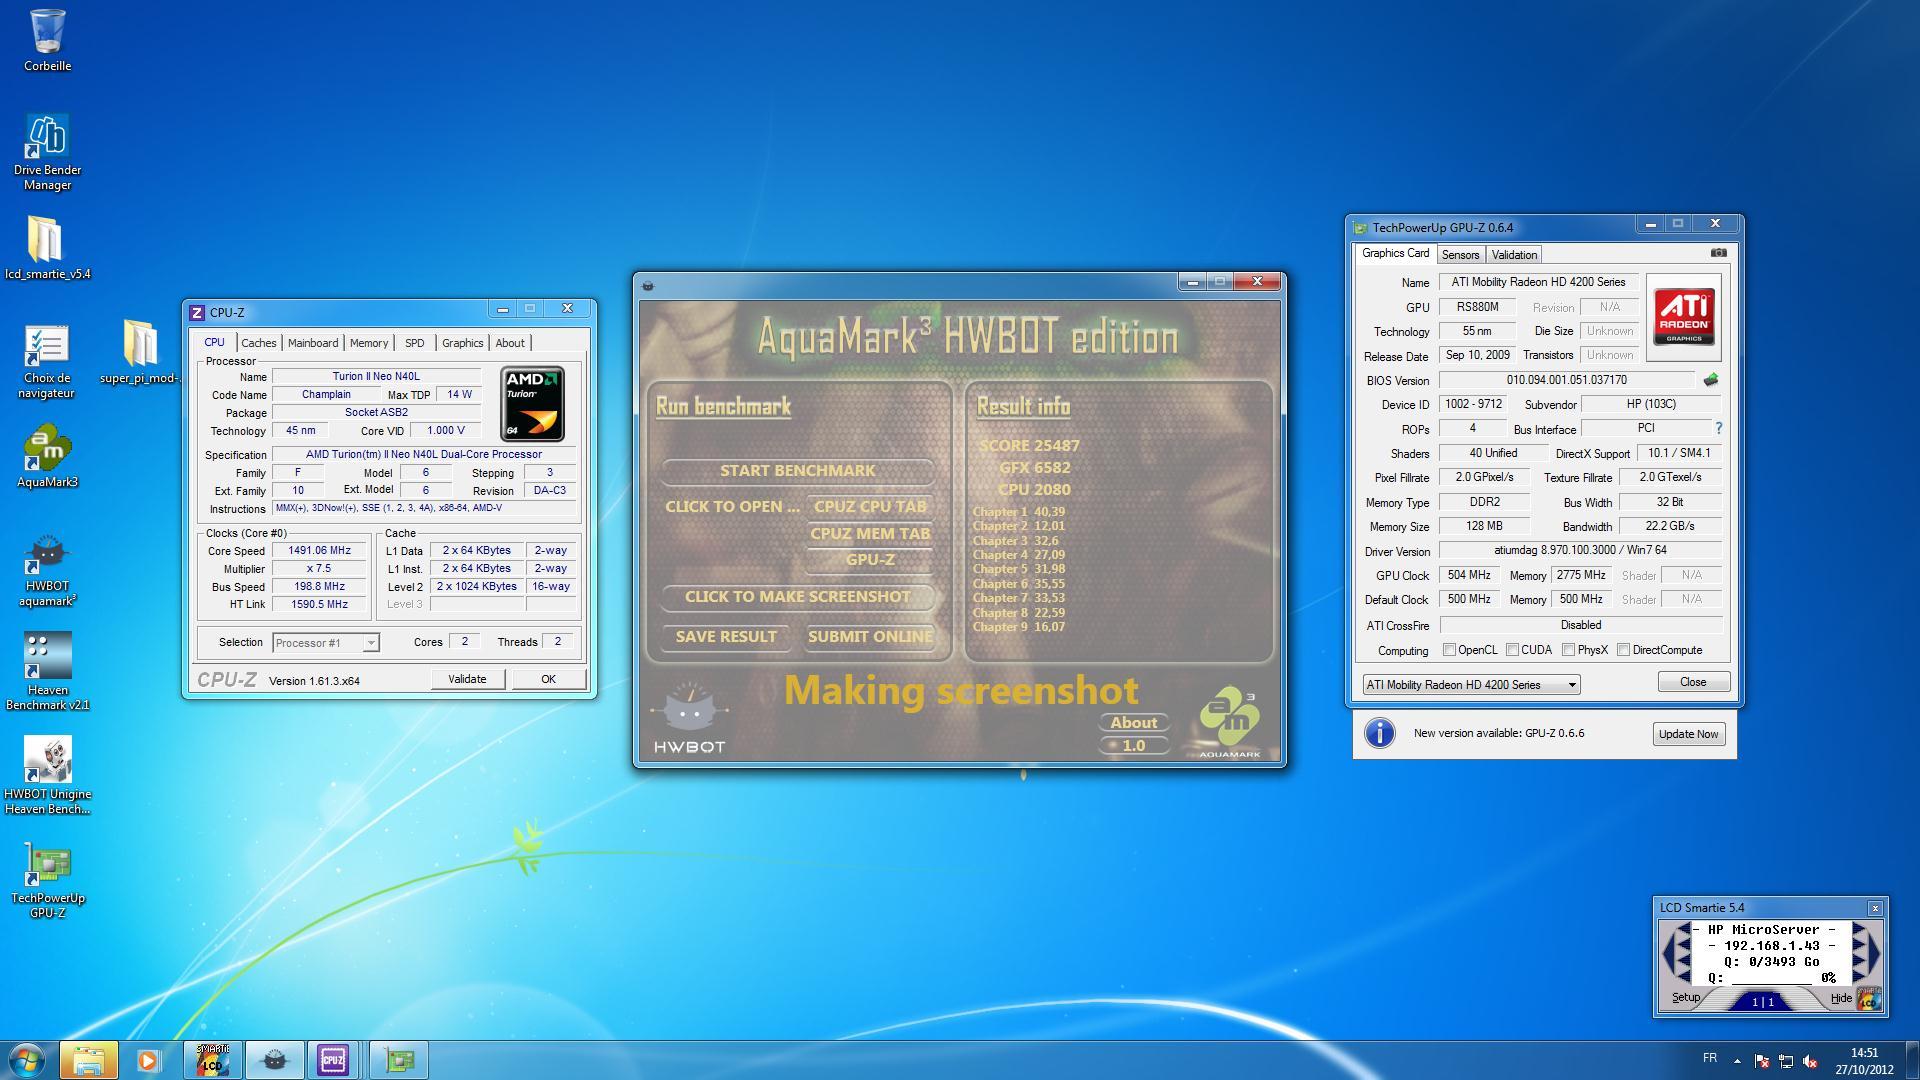Image resolution: width=1920 pixels, height=1080 pixels.
Task: Switch to CPU-Z taskbar button
Action: (333, 1060)
